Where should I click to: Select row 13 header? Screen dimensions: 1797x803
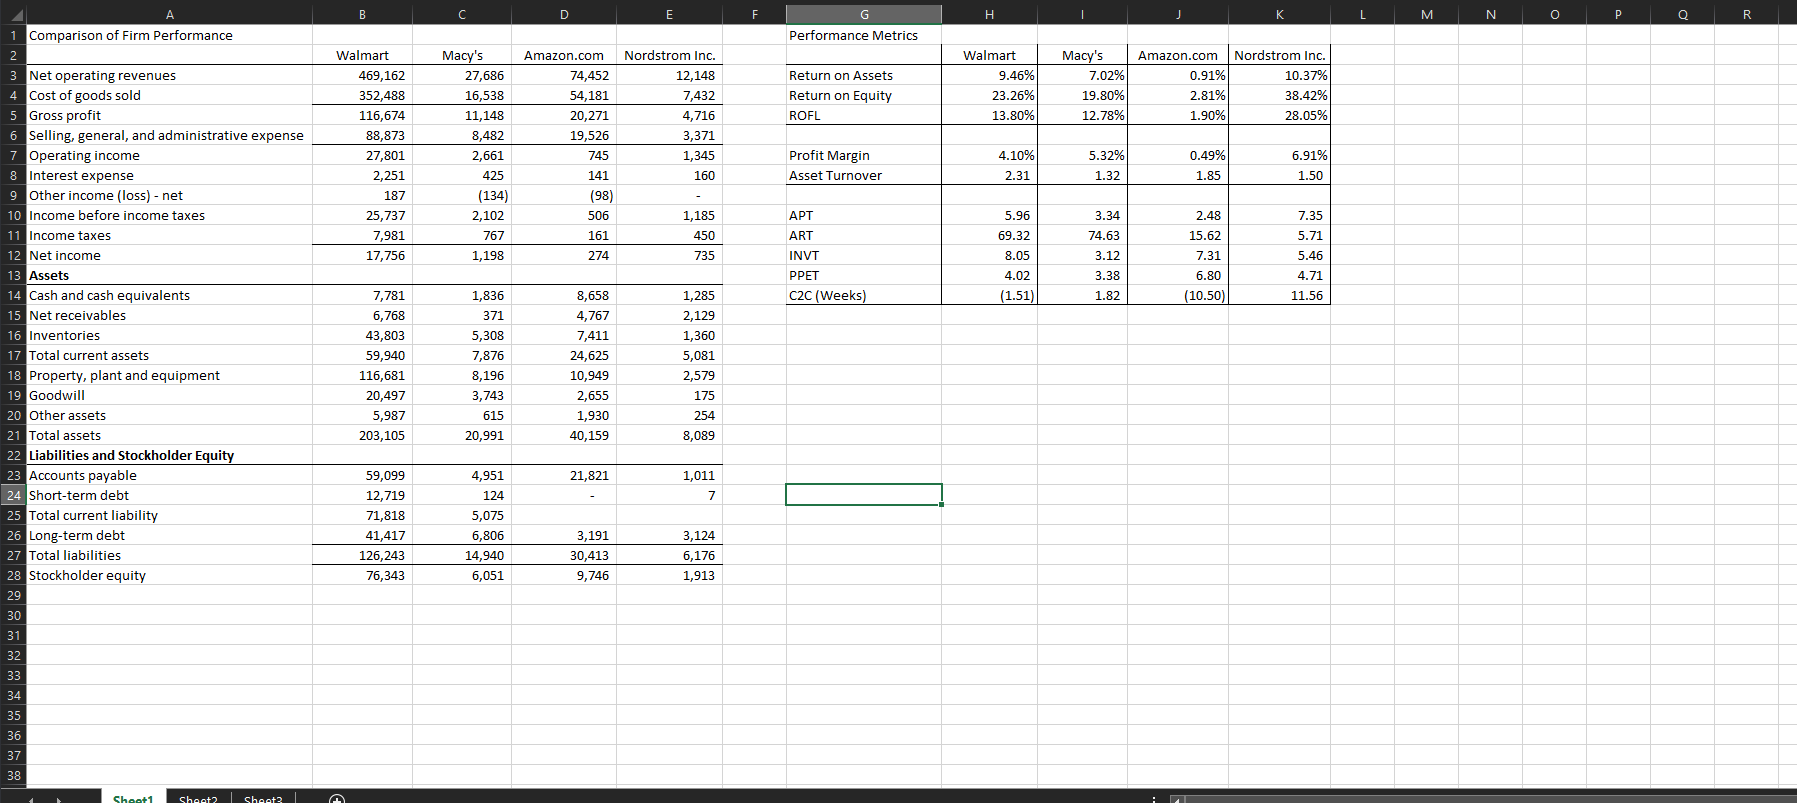[13, 275]
